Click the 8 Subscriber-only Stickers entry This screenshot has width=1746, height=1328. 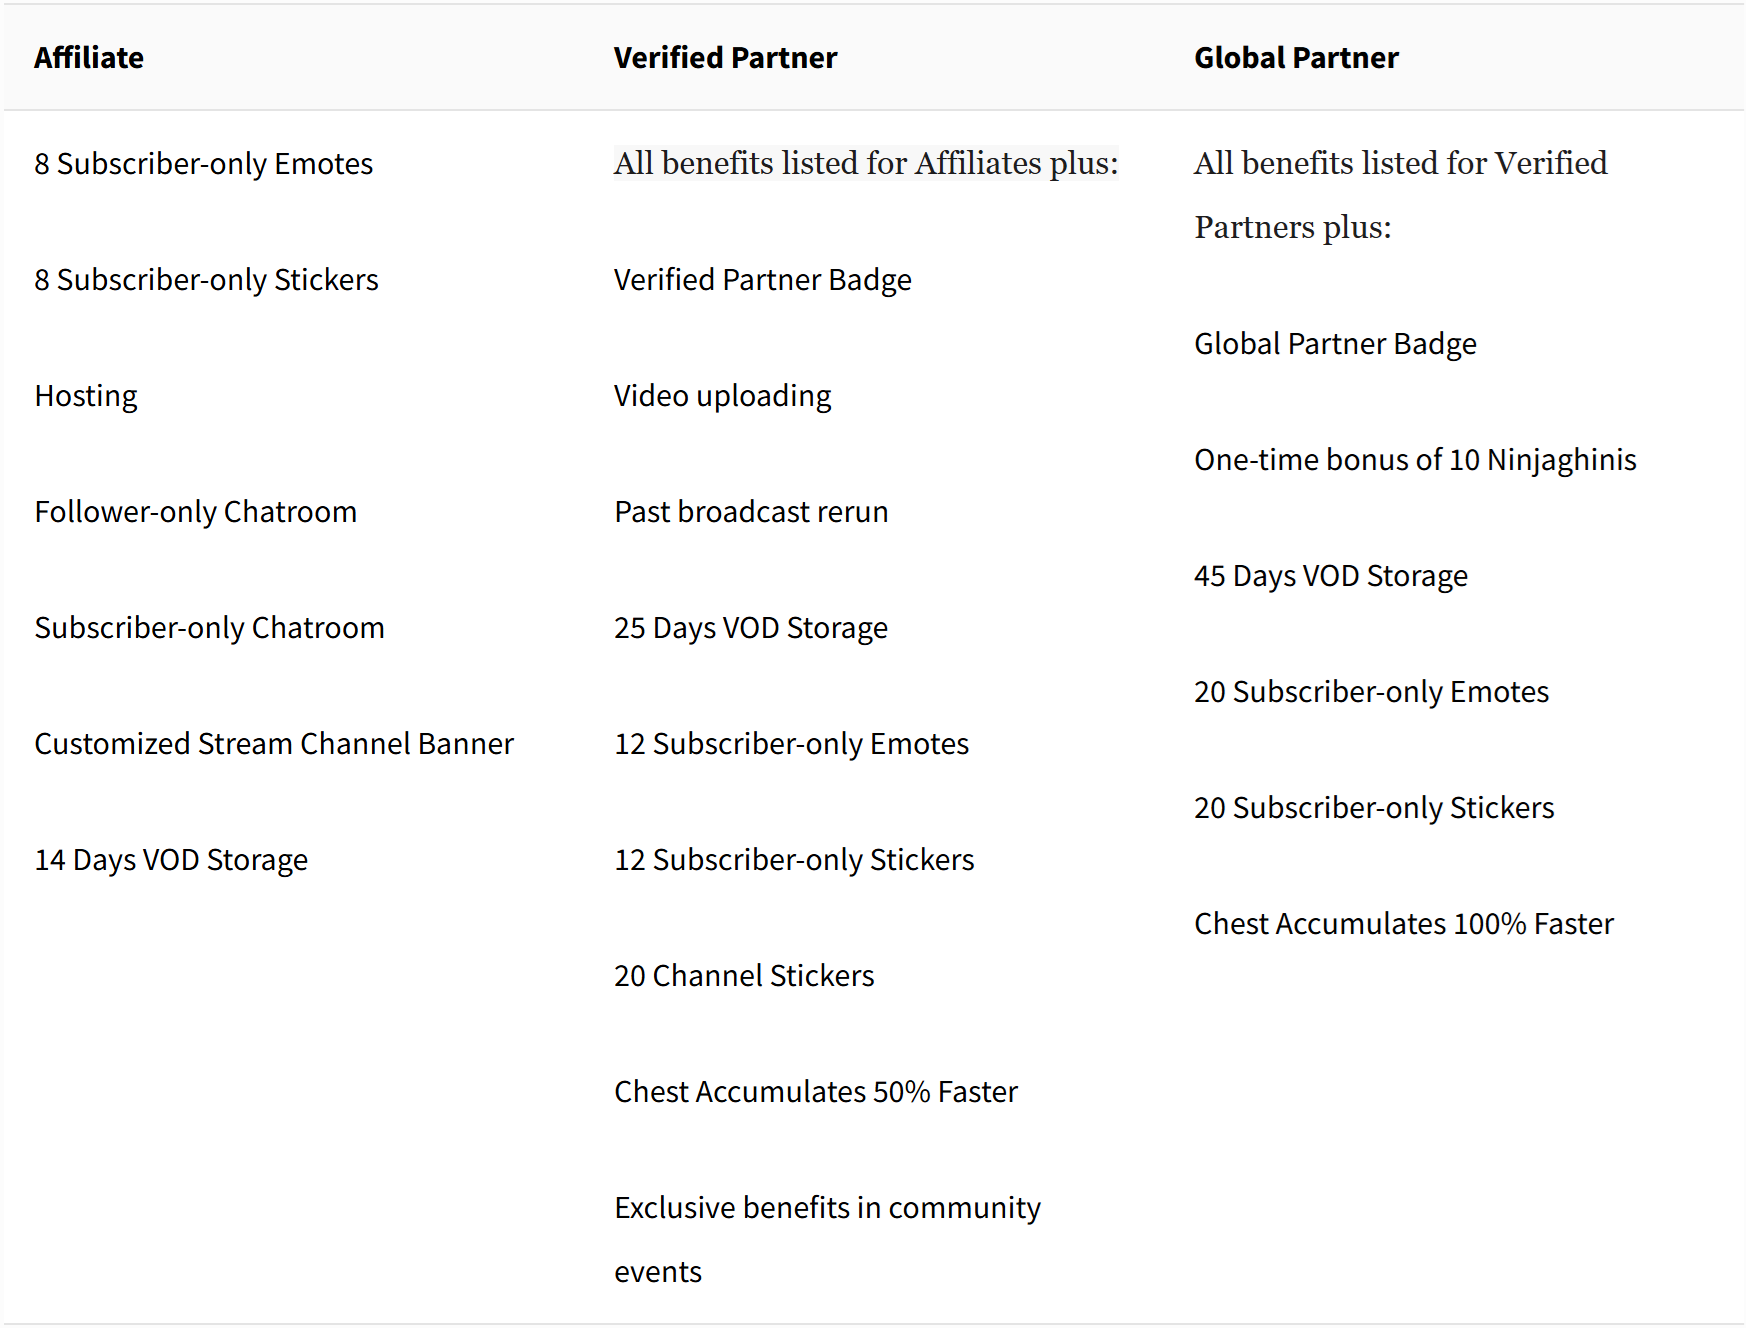tap(206, 280)
